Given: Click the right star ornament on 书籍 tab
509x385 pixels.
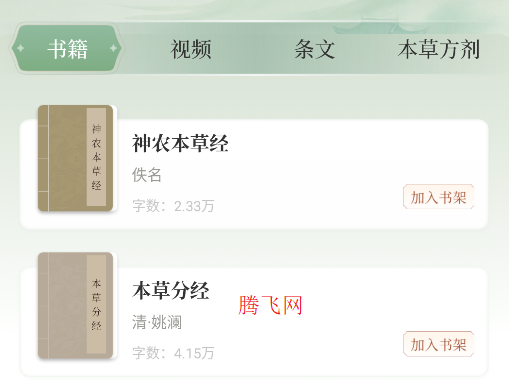Looking at the screenshot, I should coord(113,48).
